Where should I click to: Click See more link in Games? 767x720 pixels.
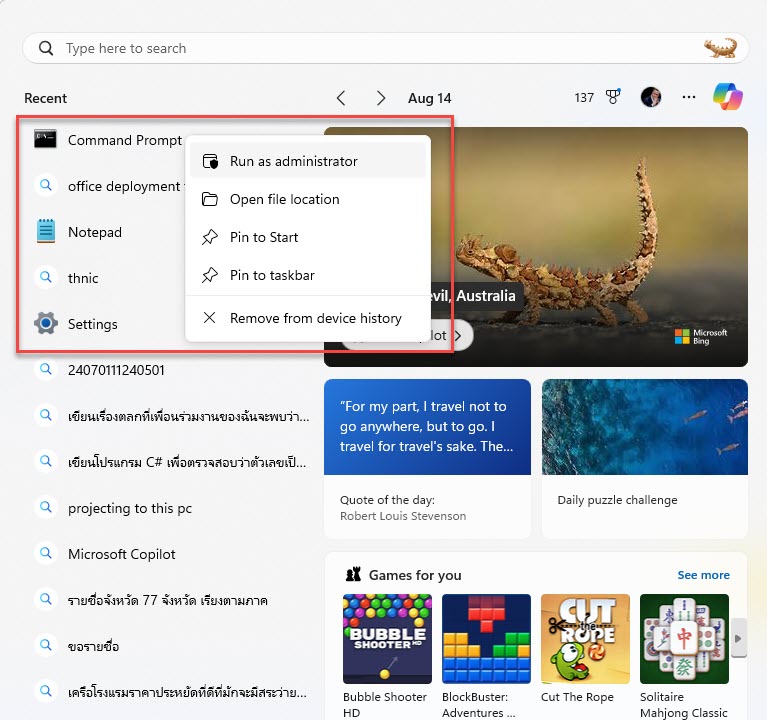point(703,575)
